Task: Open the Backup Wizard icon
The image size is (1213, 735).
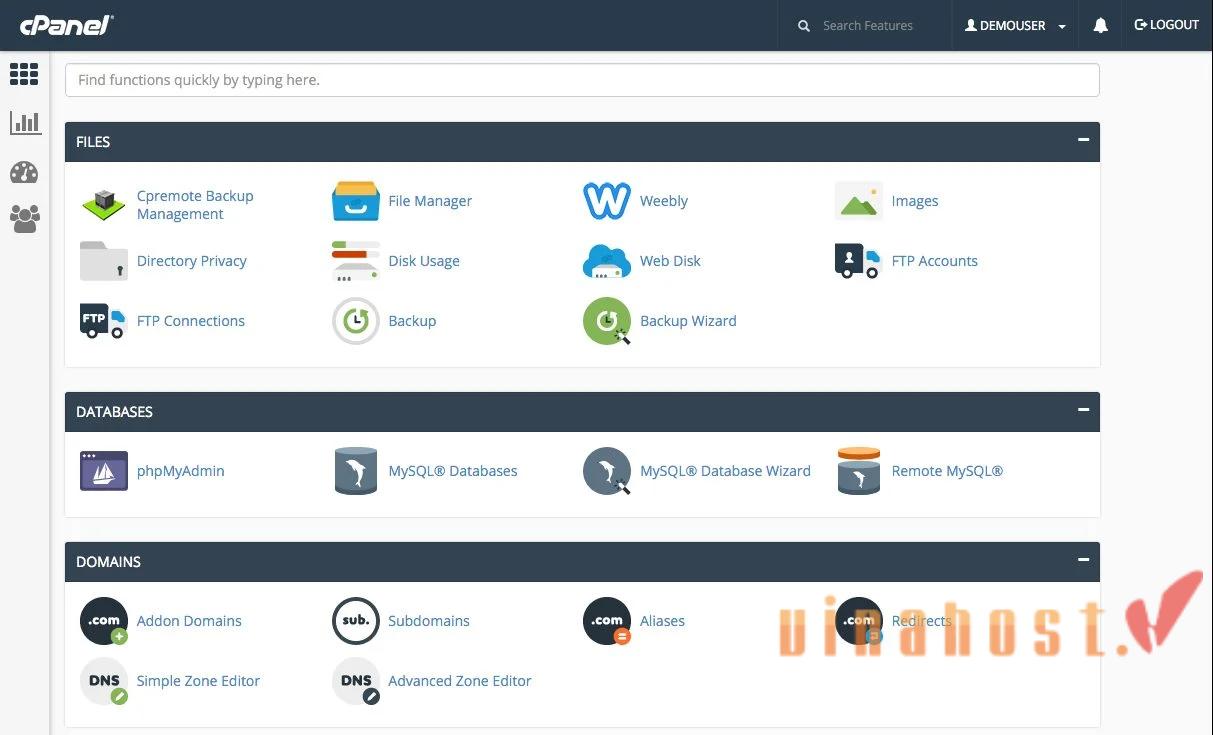Action: pyautogui.click(x=607, y=321)
